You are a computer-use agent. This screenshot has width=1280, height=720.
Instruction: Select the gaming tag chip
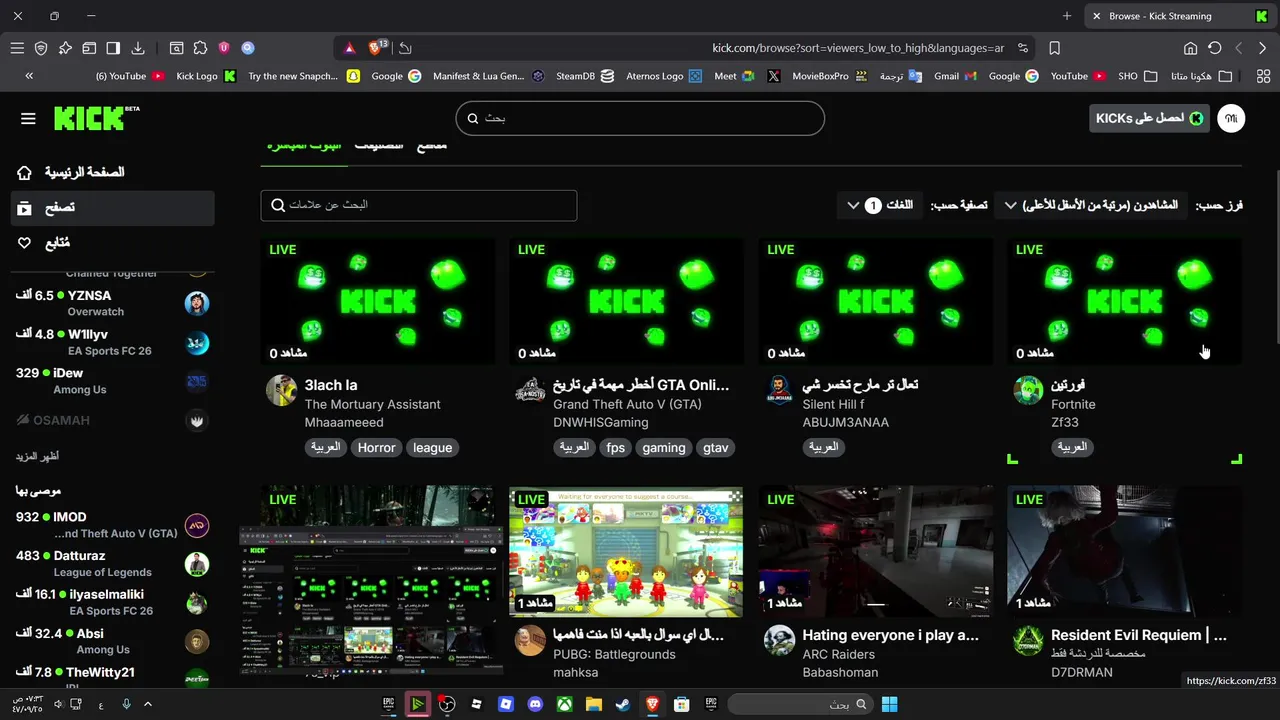[x=664, y=448]
